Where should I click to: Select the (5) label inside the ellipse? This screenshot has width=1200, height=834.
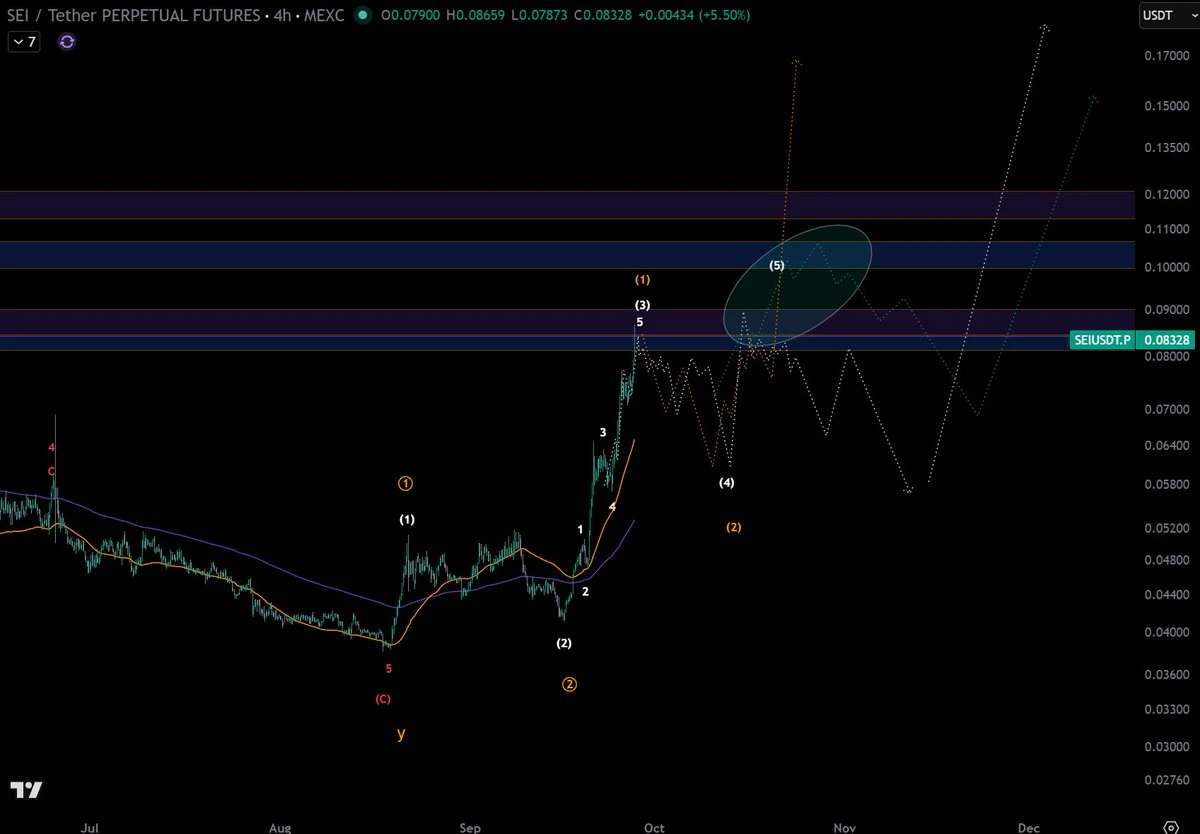pos(777,265)
